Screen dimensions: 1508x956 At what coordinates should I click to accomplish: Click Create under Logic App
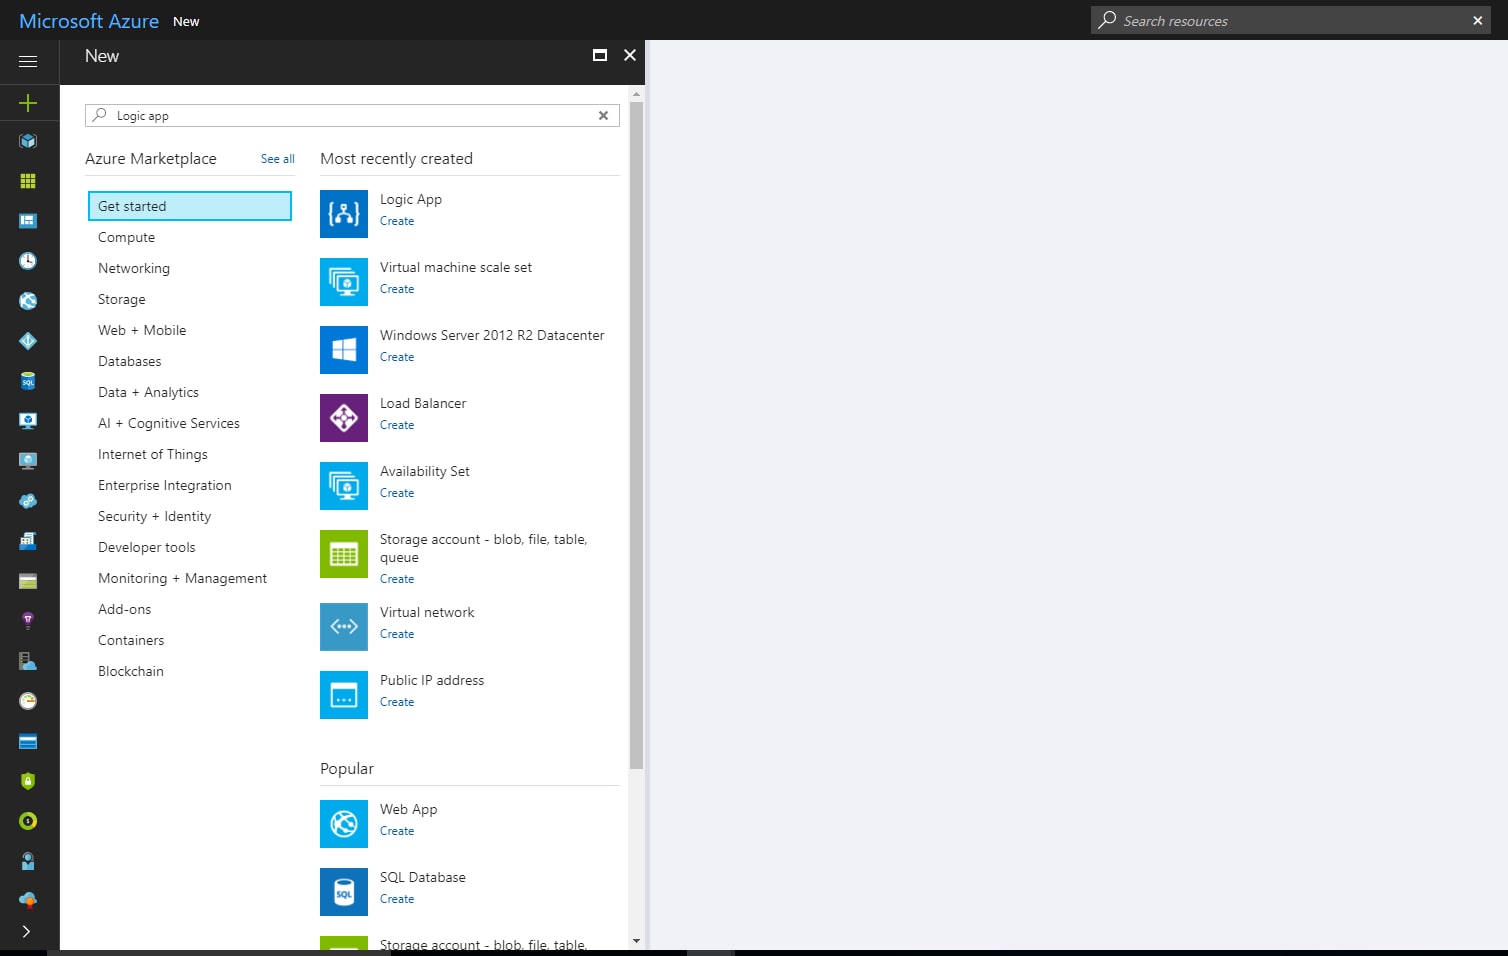click(397, 221)
